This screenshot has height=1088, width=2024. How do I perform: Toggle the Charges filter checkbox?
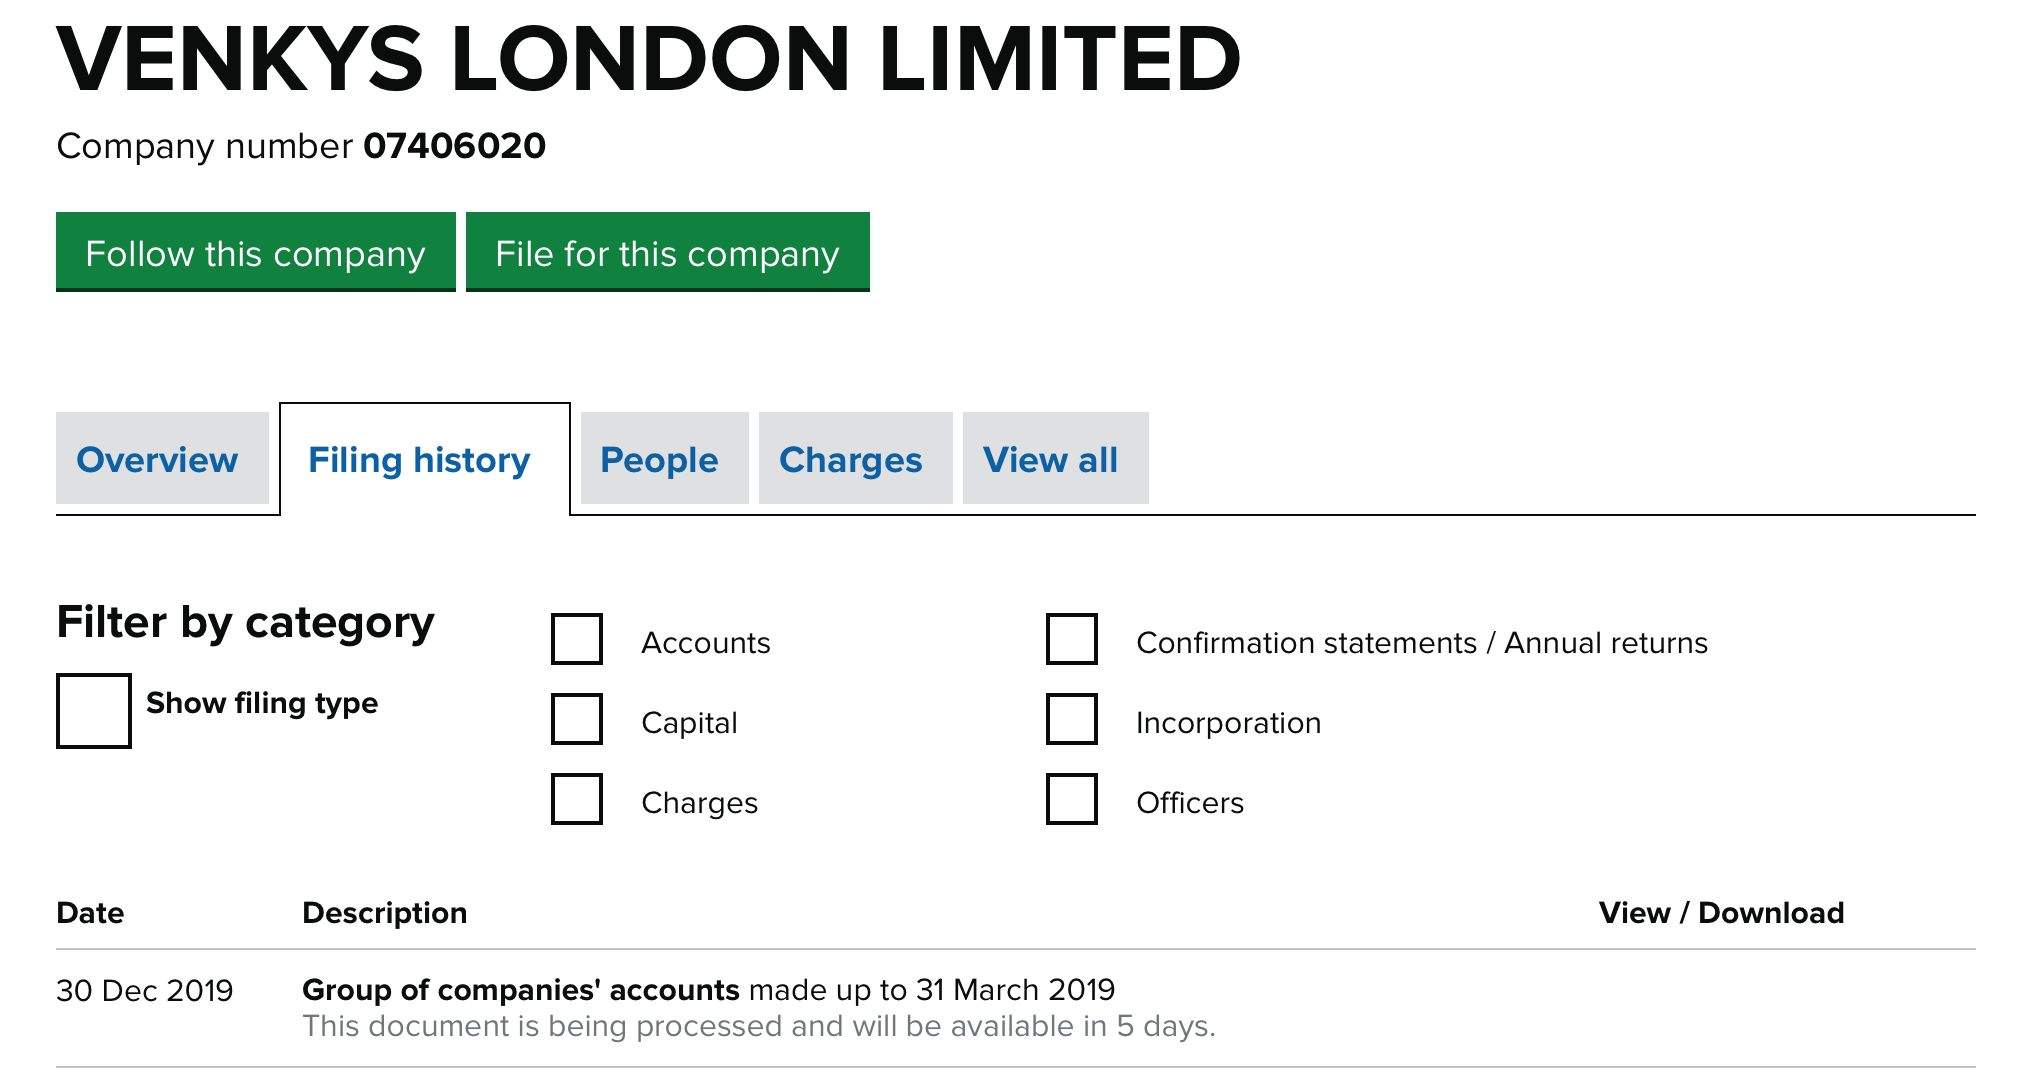(x=577, y=799)
